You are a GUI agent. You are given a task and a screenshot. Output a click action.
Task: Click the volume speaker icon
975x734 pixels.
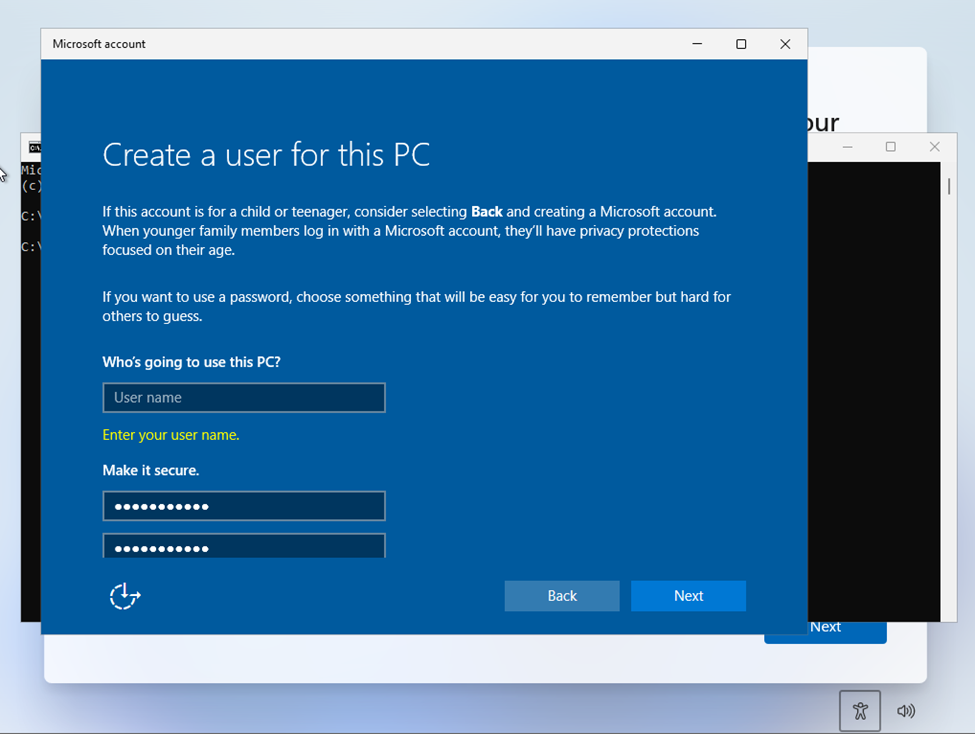pyautogui.click(x=906, y=711)
